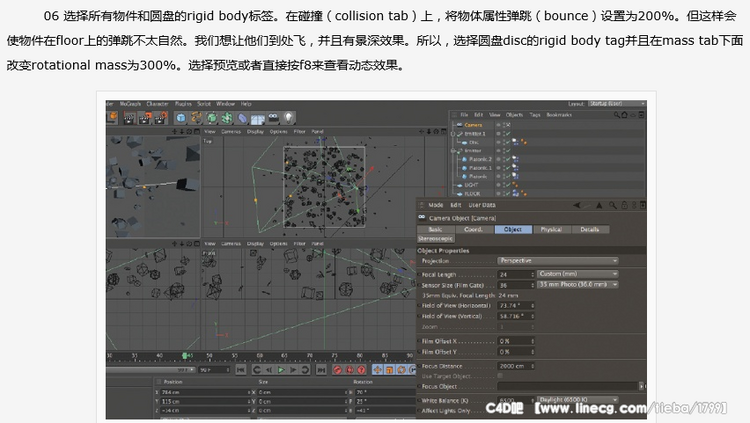The image size is (750, 423).
Task: Select the dynamics tag on Platonic.2
Action: point(515,159)
